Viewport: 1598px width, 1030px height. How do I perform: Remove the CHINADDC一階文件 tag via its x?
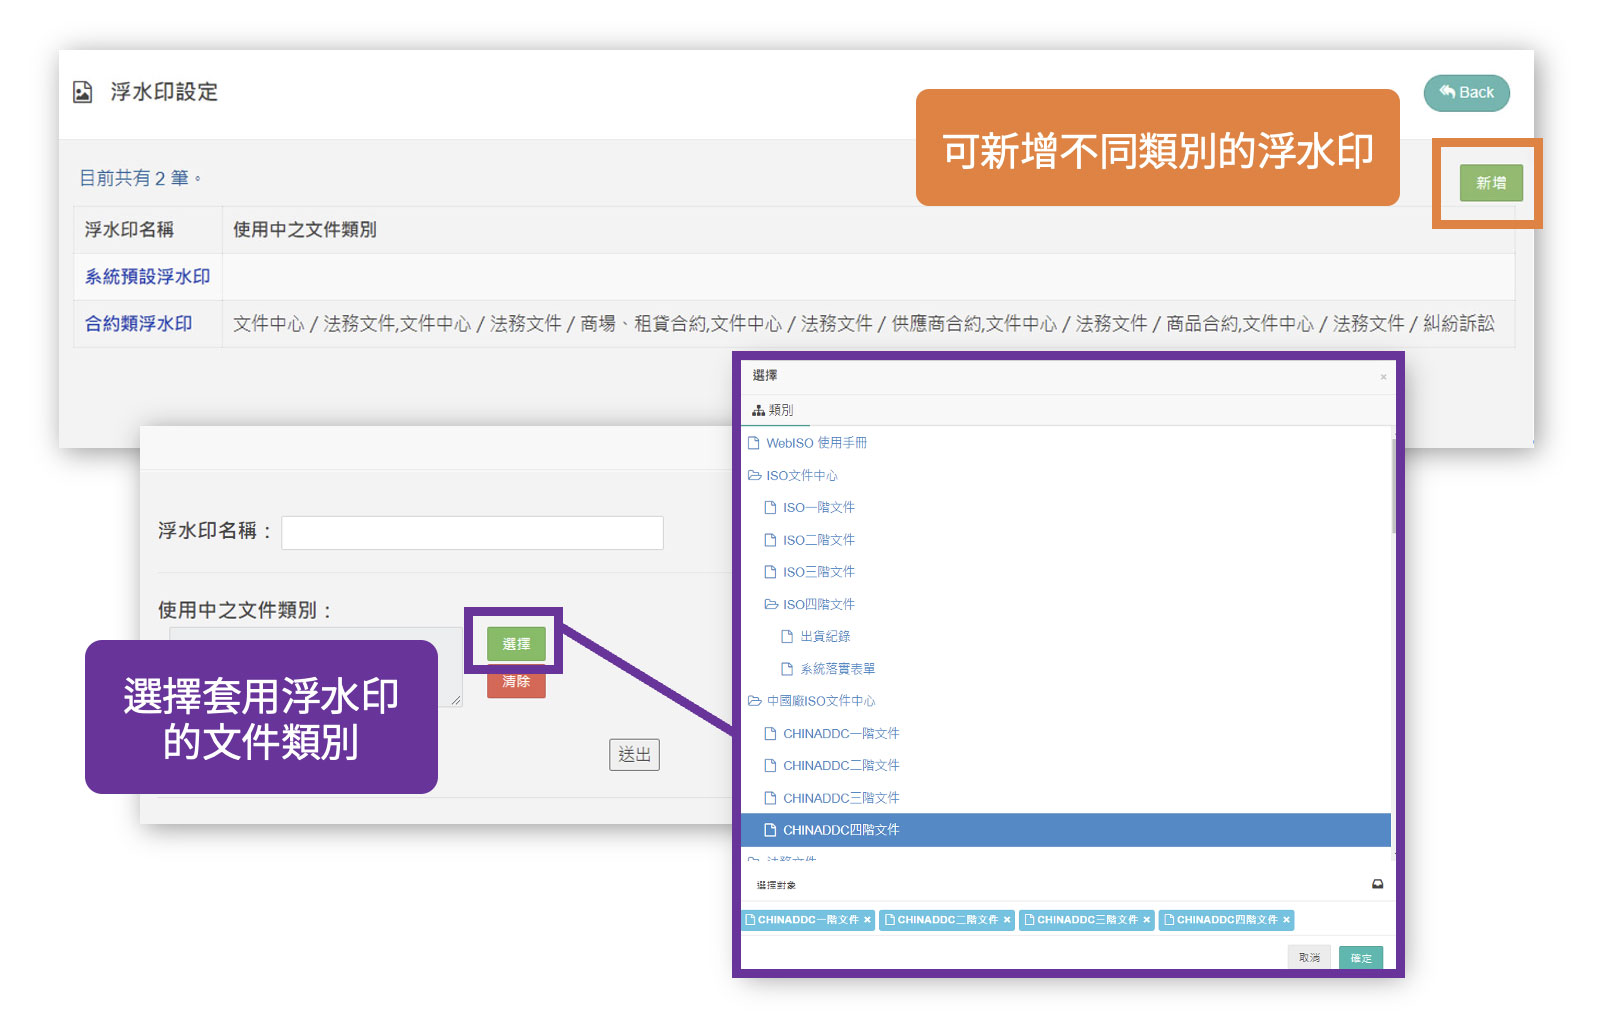[867, 920]
